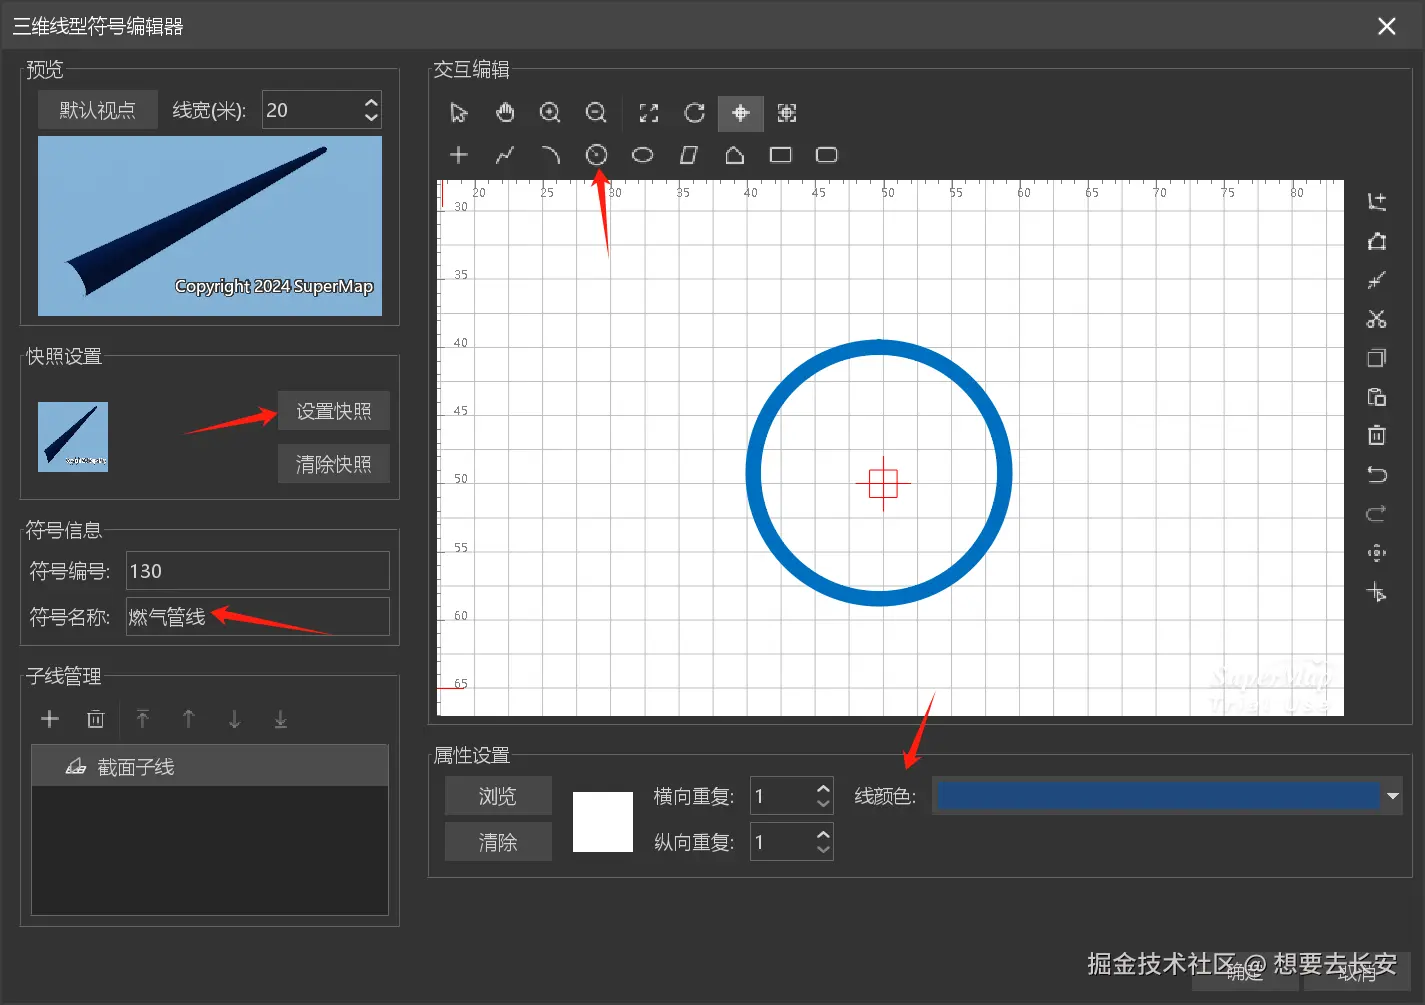
Task: Select the arc drawing tool
Action: click(x=550, y=155)
